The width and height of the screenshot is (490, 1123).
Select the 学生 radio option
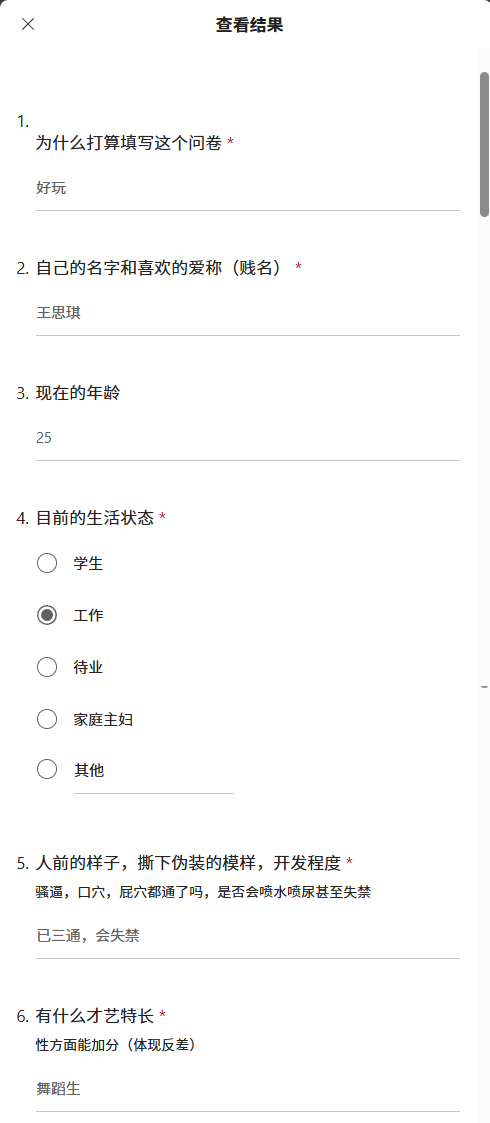[x=47, y=564]
